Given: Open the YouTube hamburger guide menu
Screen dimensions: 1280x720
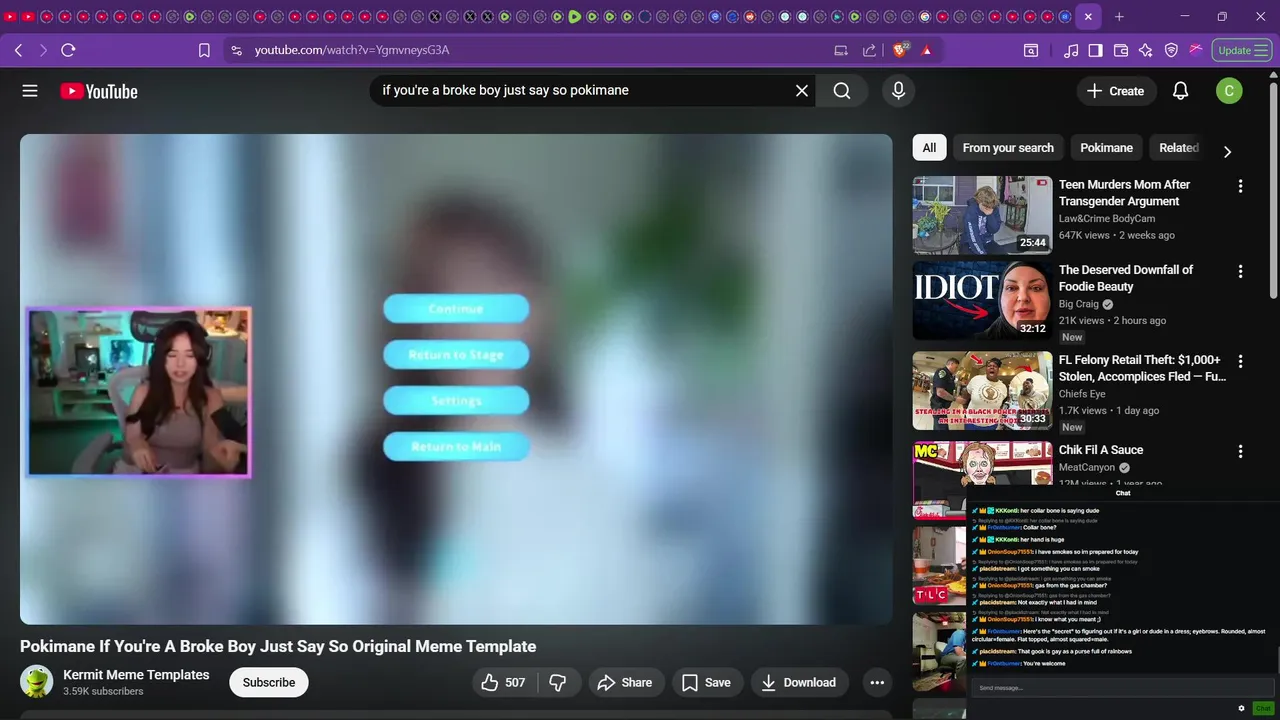Looking at the screenshot, I should [30, 91].
